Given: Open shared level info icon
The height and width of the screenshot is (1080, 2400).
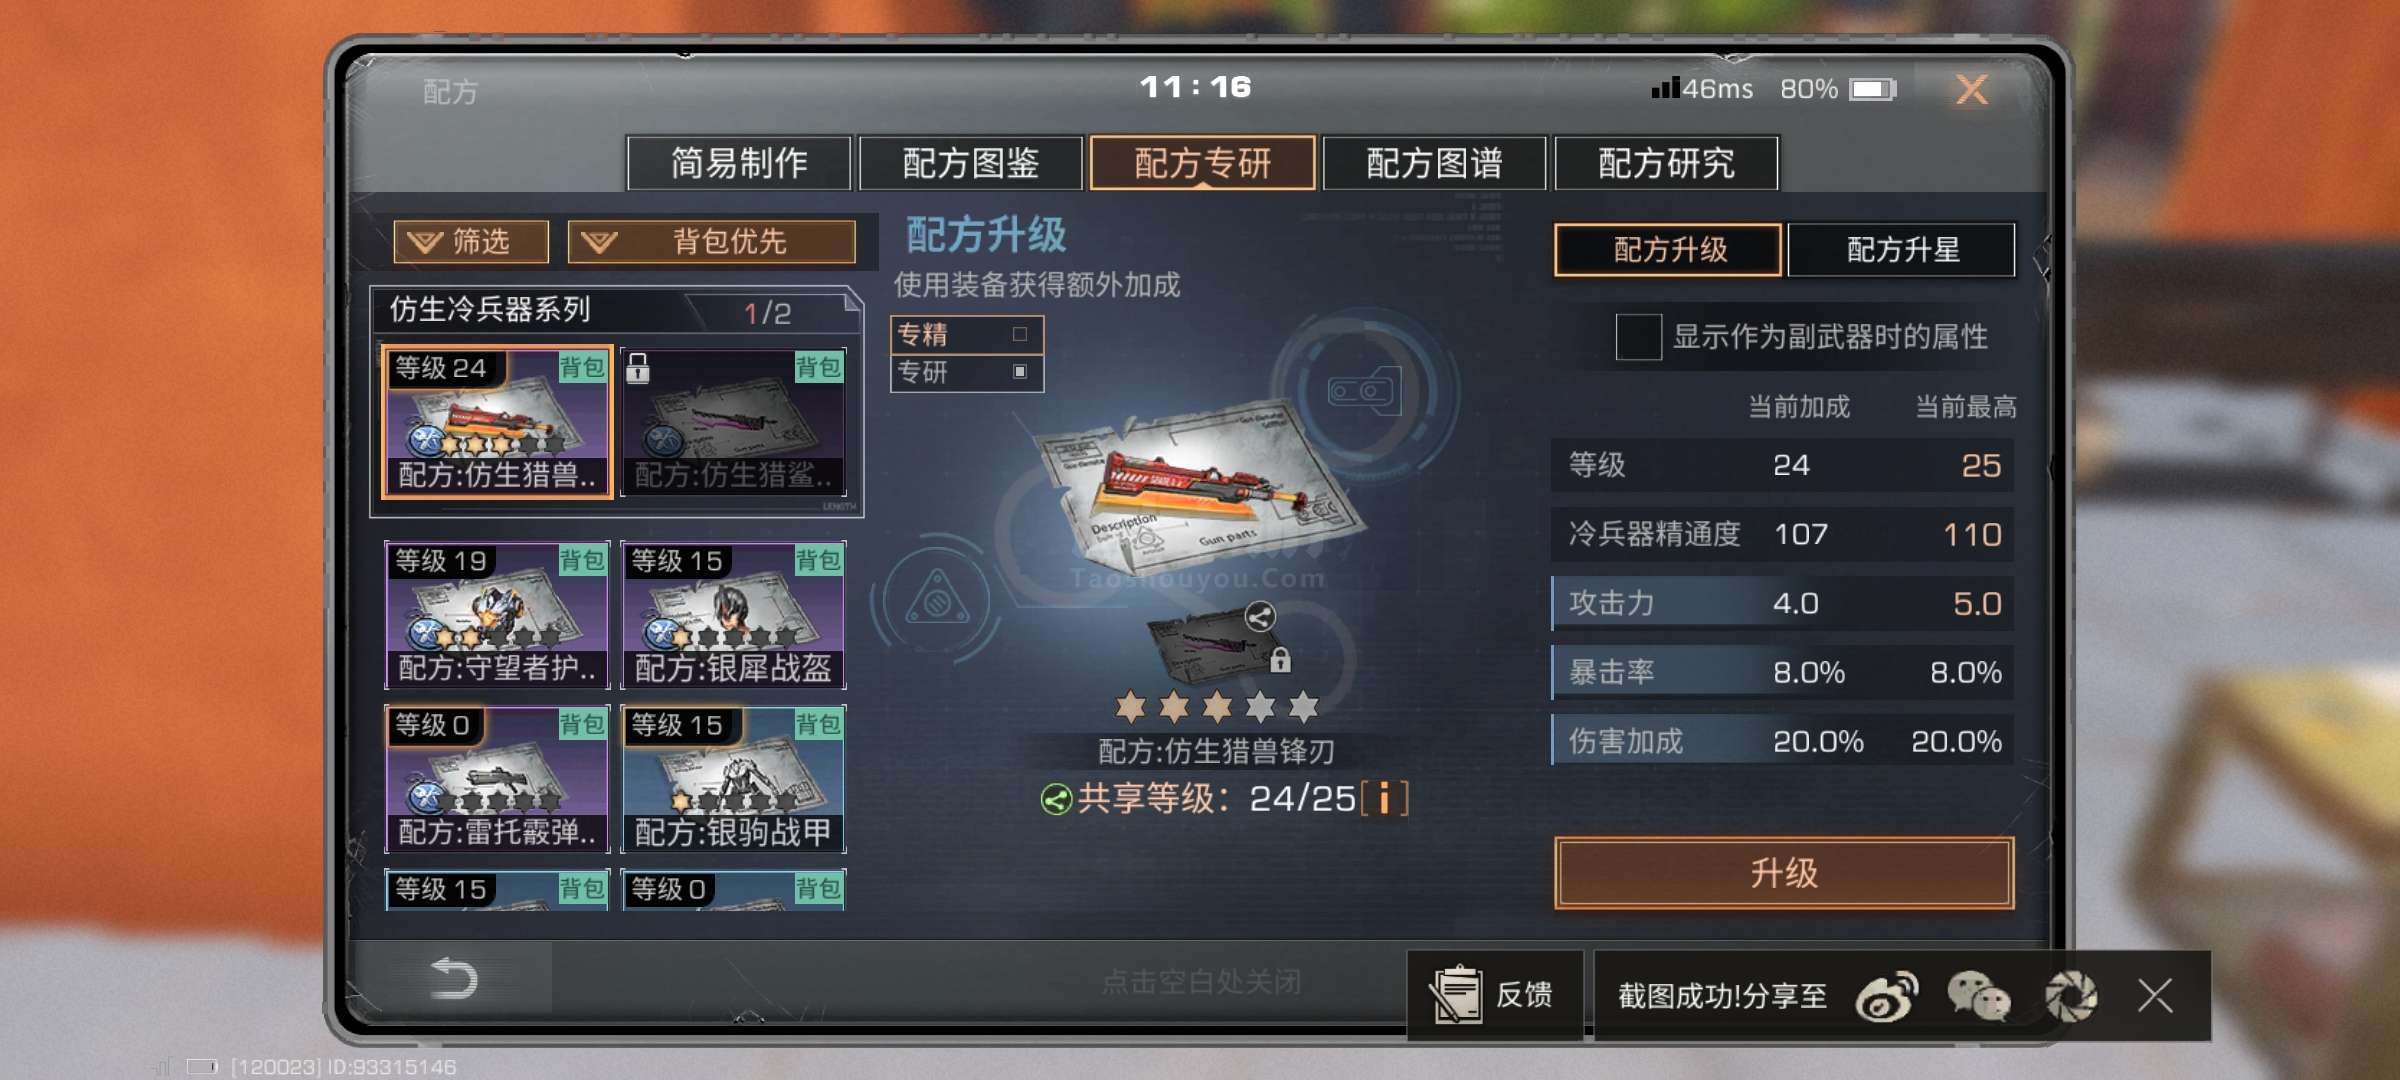Looking at the screenshot, I should tap(1385, 798).
